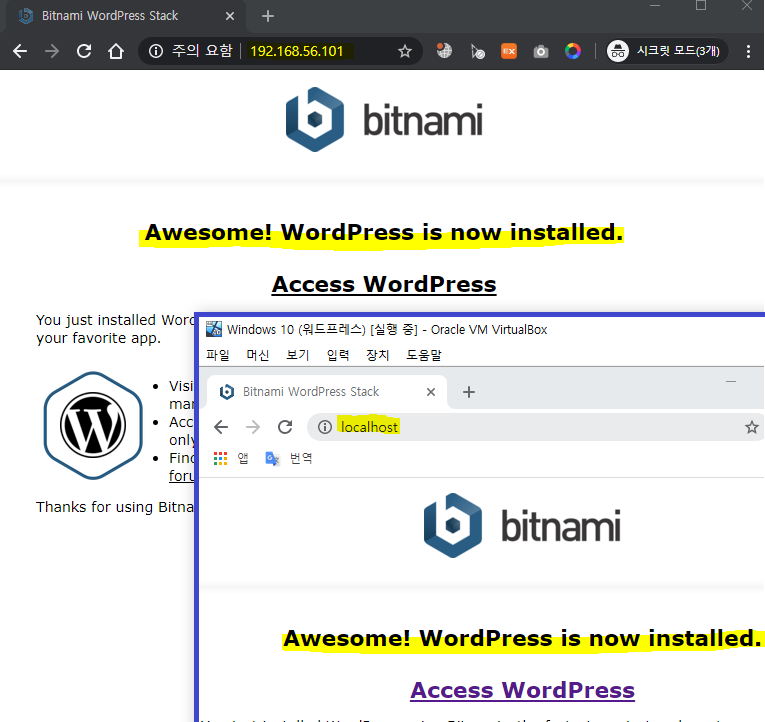Open the 장치 menu in VirtualBox

[x=378, y=355]
